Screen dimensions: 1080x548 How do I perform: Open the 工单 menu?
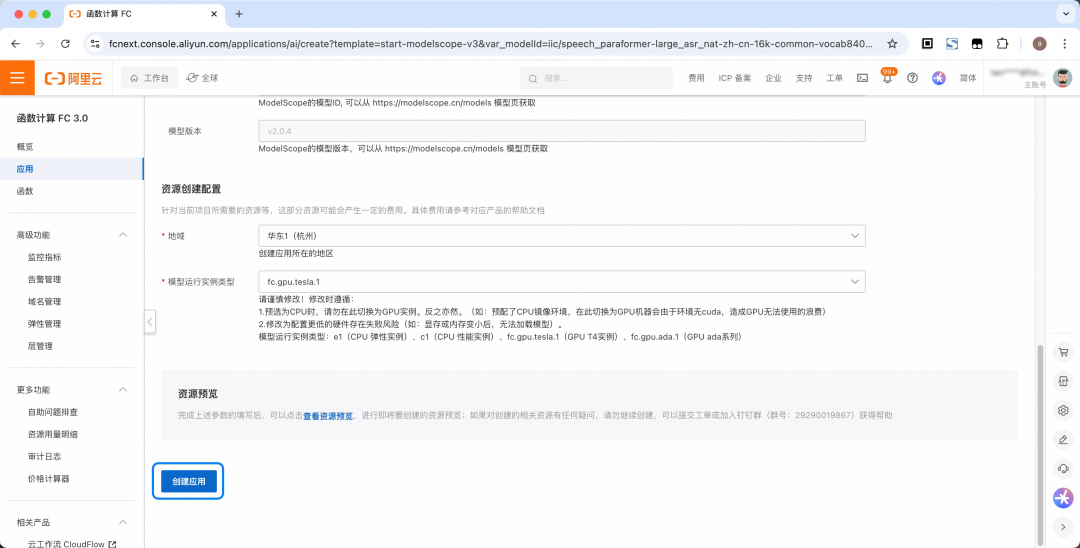tap(834, 78)
